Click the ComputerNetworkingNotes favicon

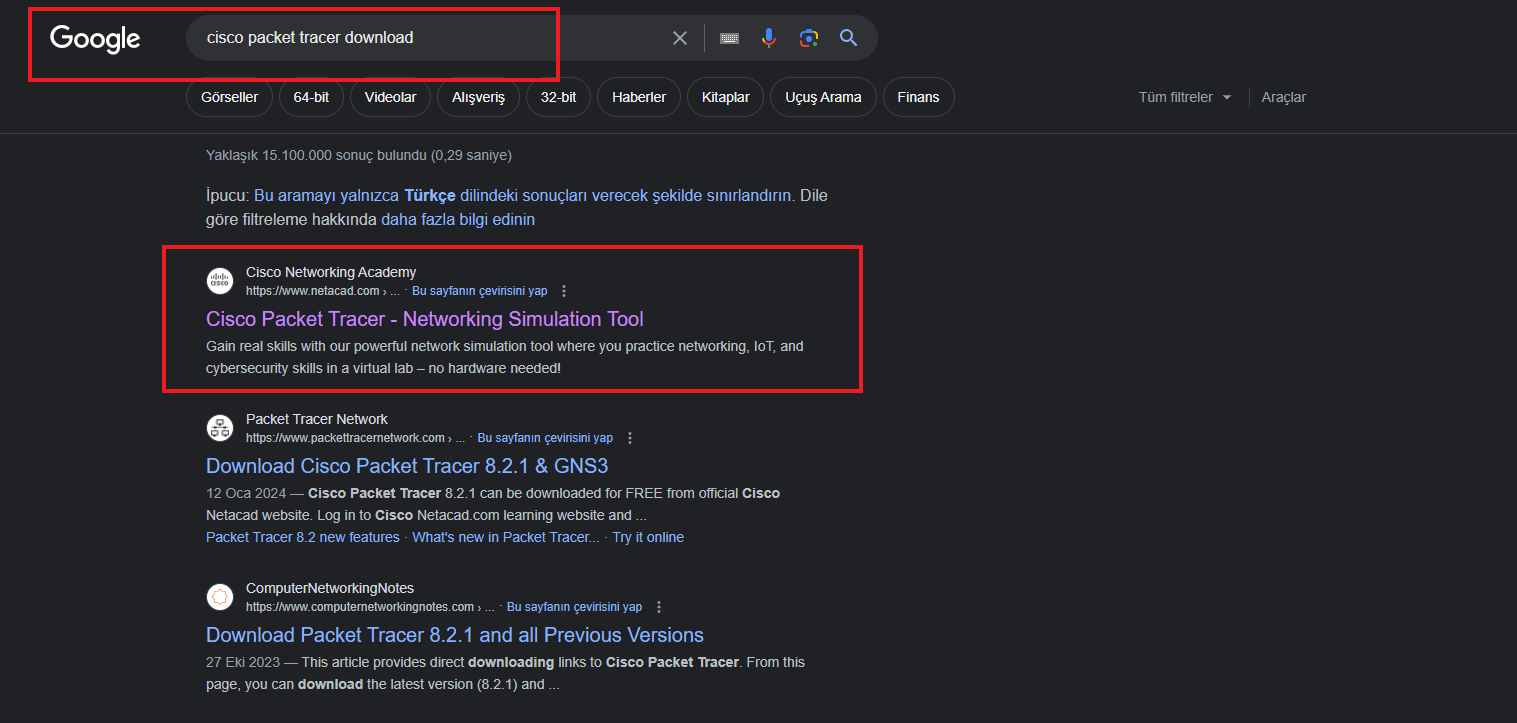pyautogui.click(x=220, y=597)
